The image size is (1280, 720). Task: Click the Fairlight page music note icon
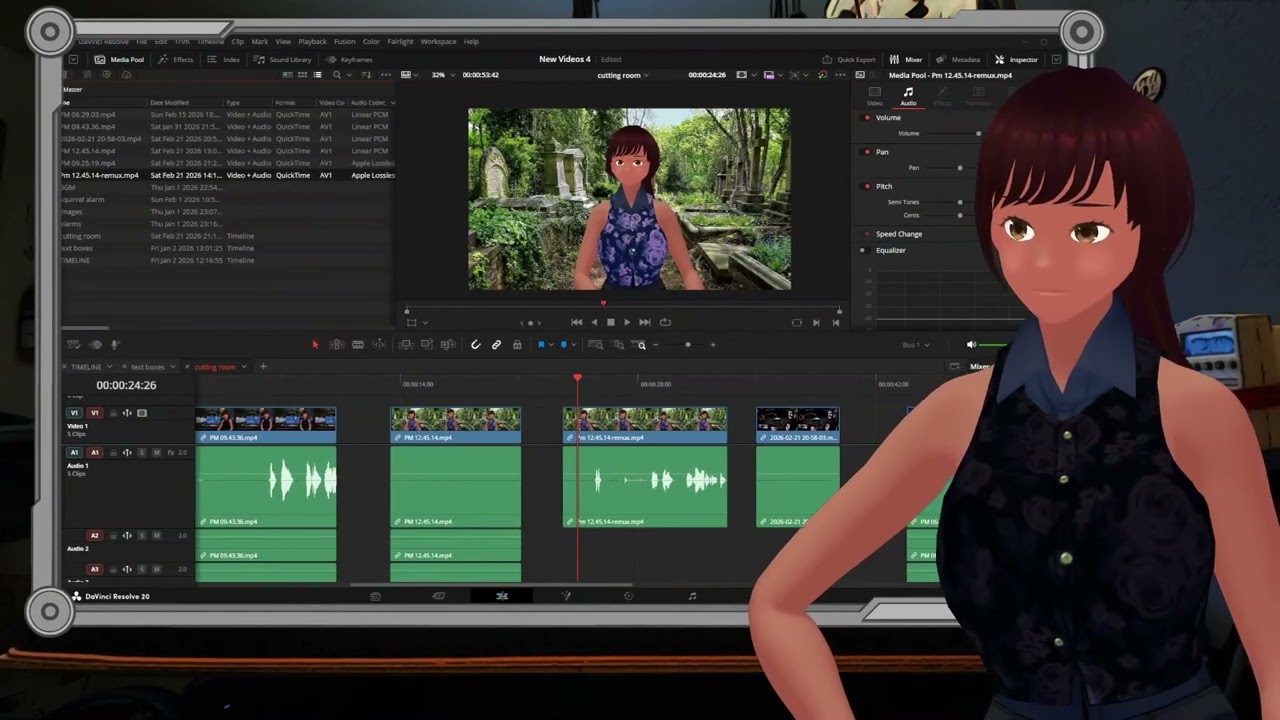(x=692, y=596)
